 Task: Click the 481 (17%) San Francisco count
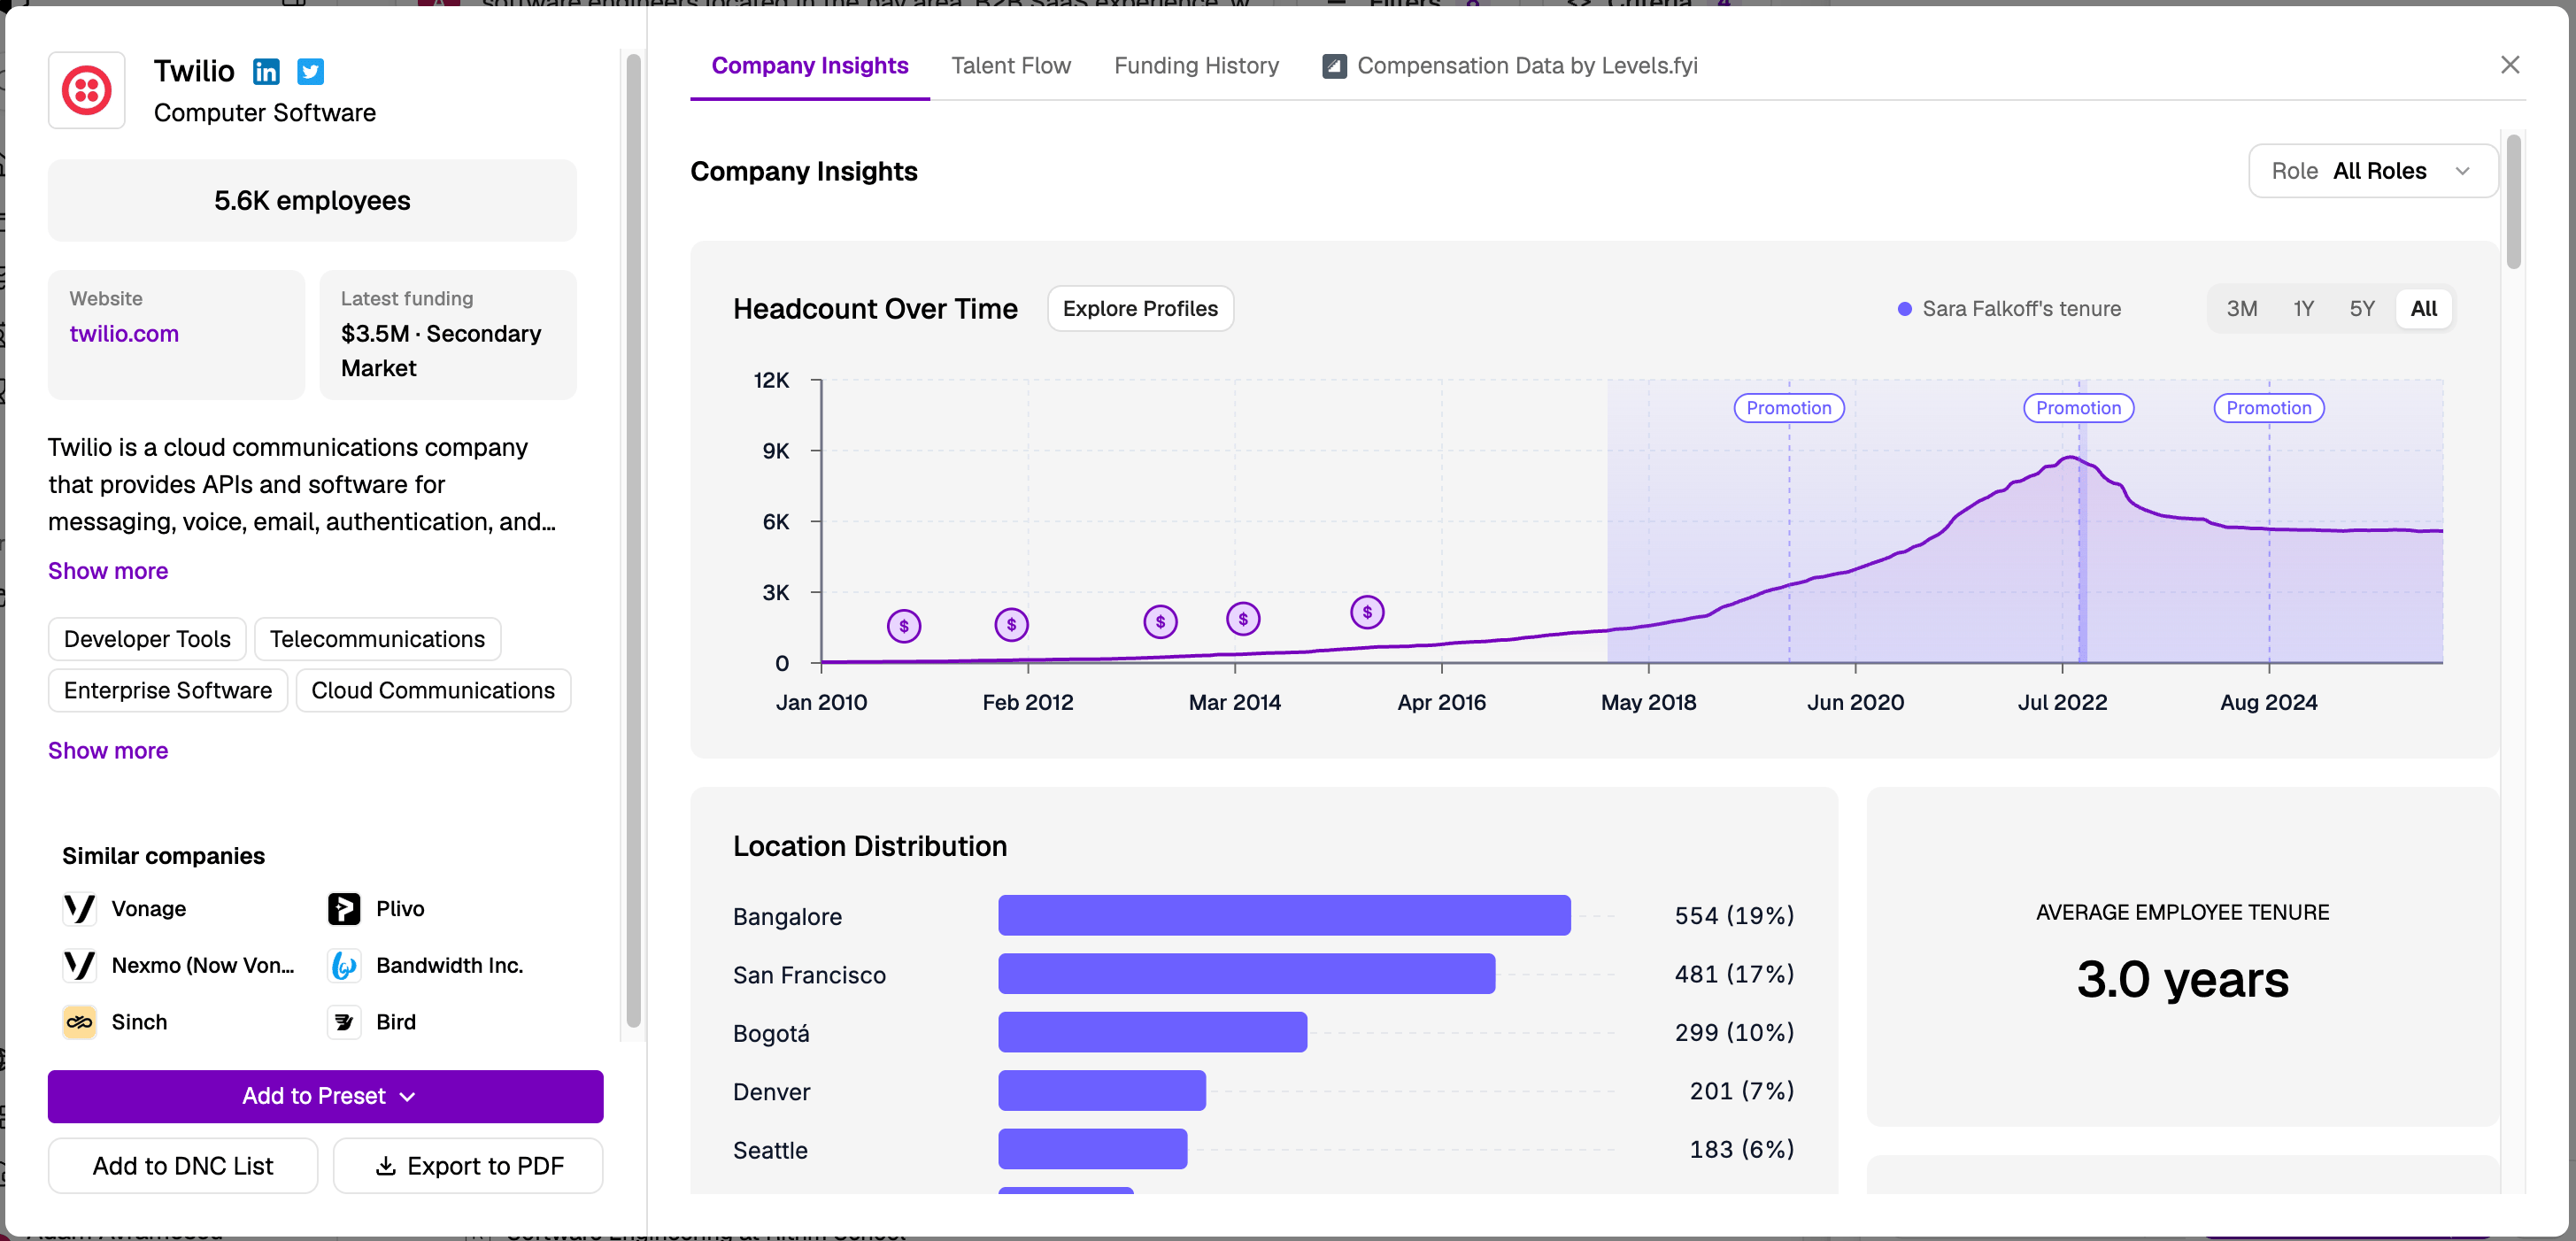(1734, 974)
